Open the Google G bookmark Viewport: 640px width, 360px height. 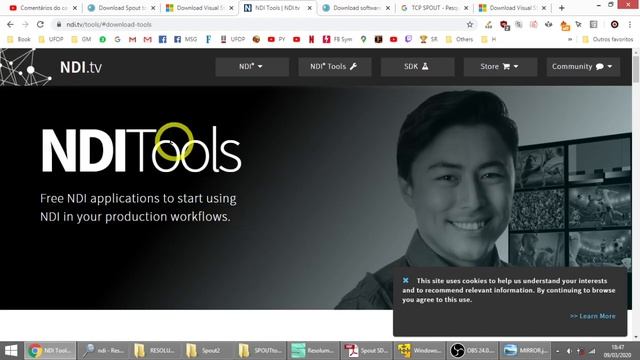point(118,39)
